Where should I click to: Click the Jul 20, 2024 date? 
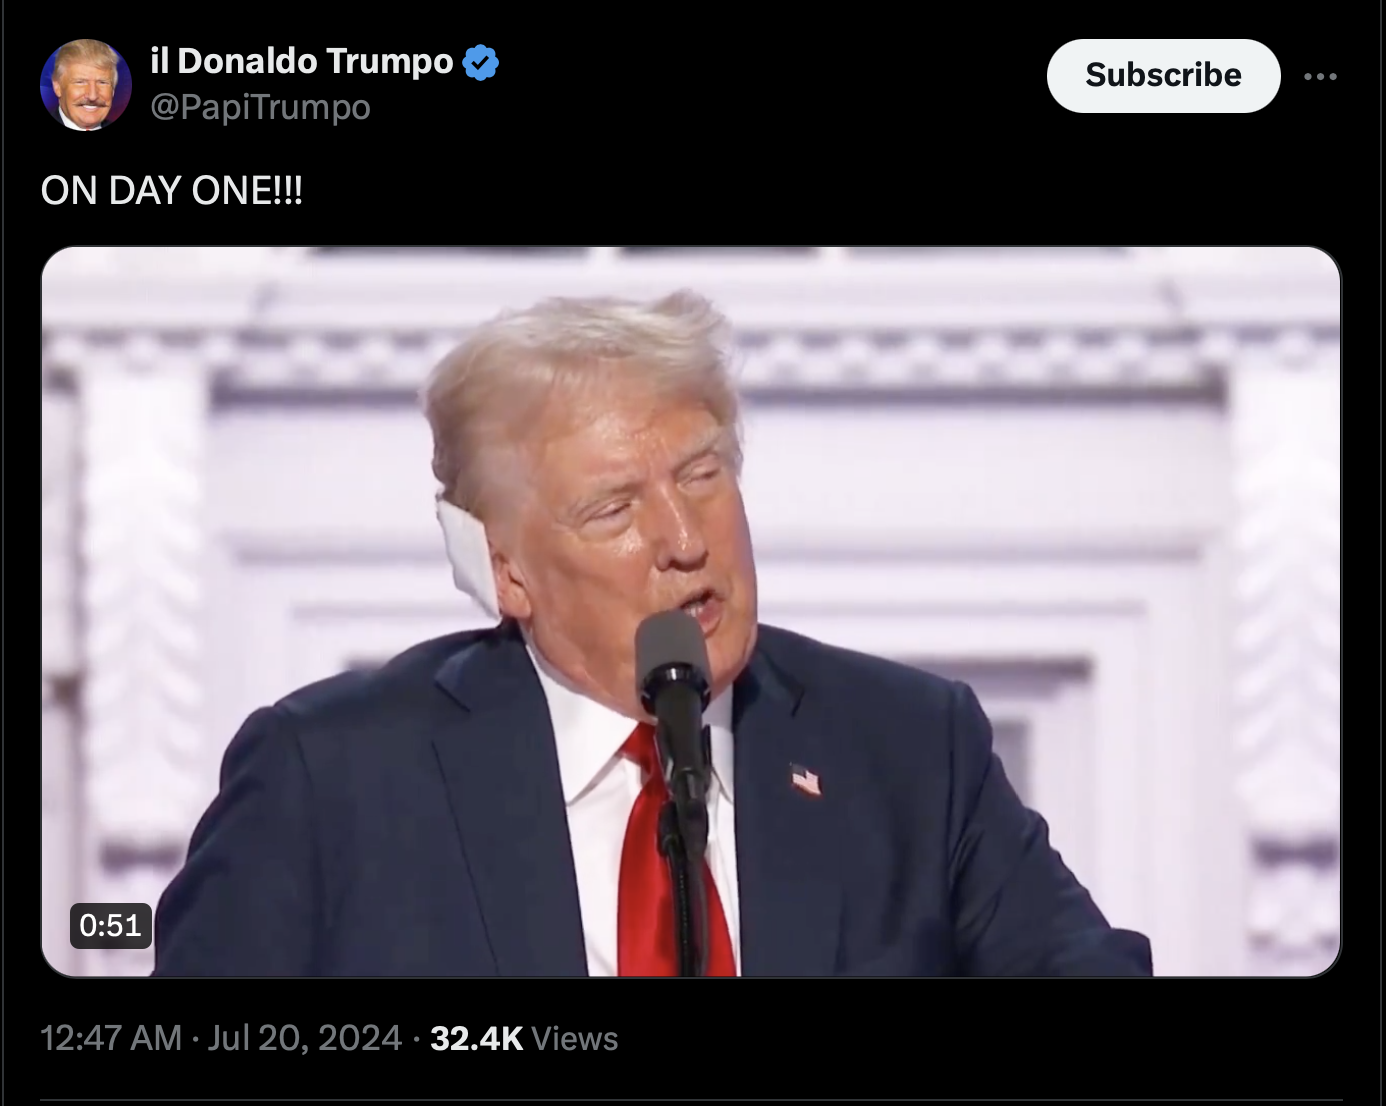305,1038
